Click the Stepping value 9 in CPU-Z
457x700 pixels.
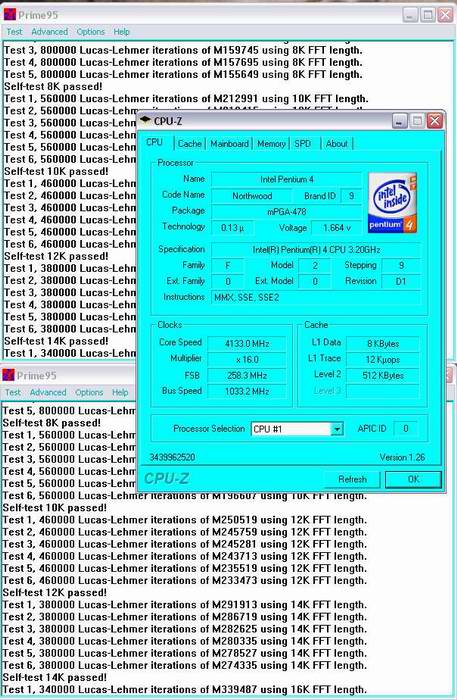coord(401,266)
